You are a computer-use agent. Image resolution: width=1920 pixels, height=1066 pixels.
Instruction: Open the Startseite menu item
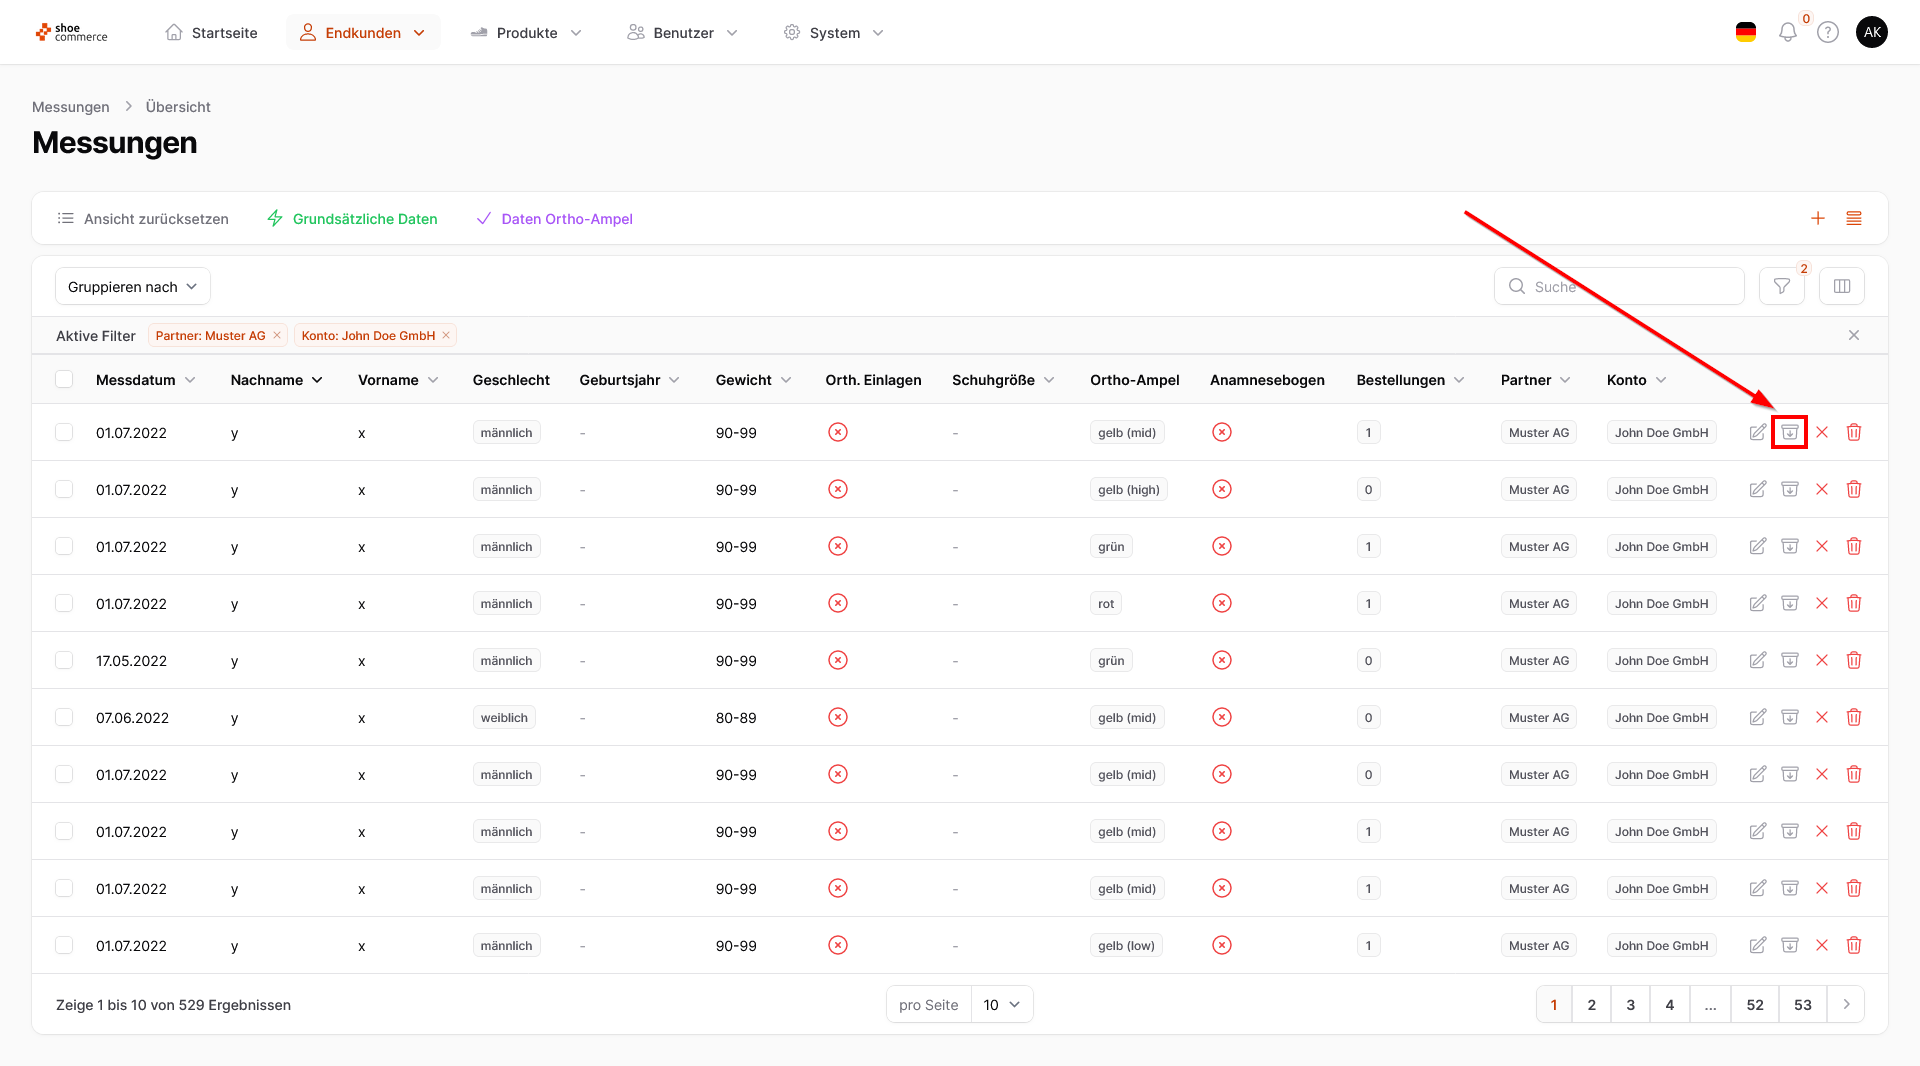(x=211, y=33)
